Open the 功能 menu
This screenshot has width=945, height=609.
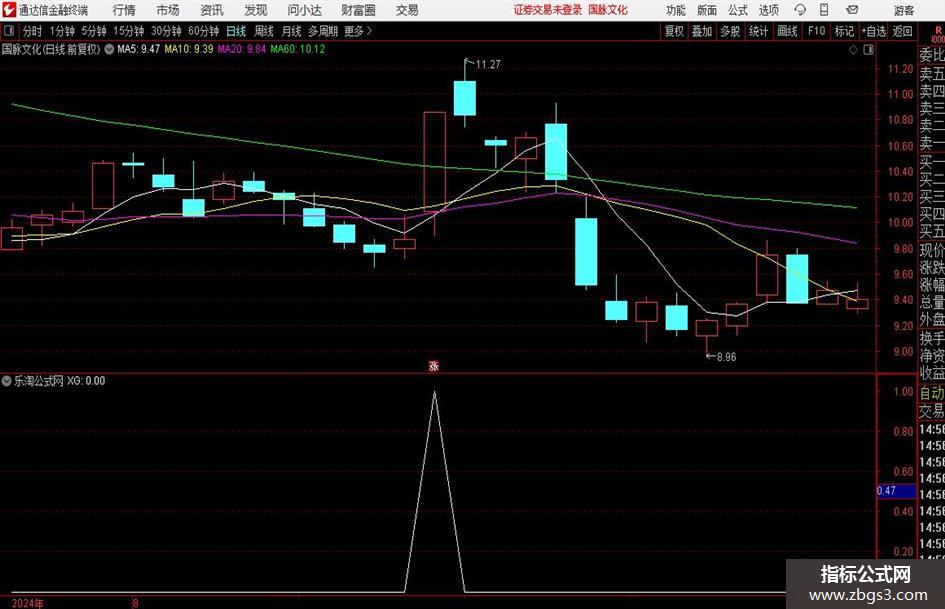676,10
